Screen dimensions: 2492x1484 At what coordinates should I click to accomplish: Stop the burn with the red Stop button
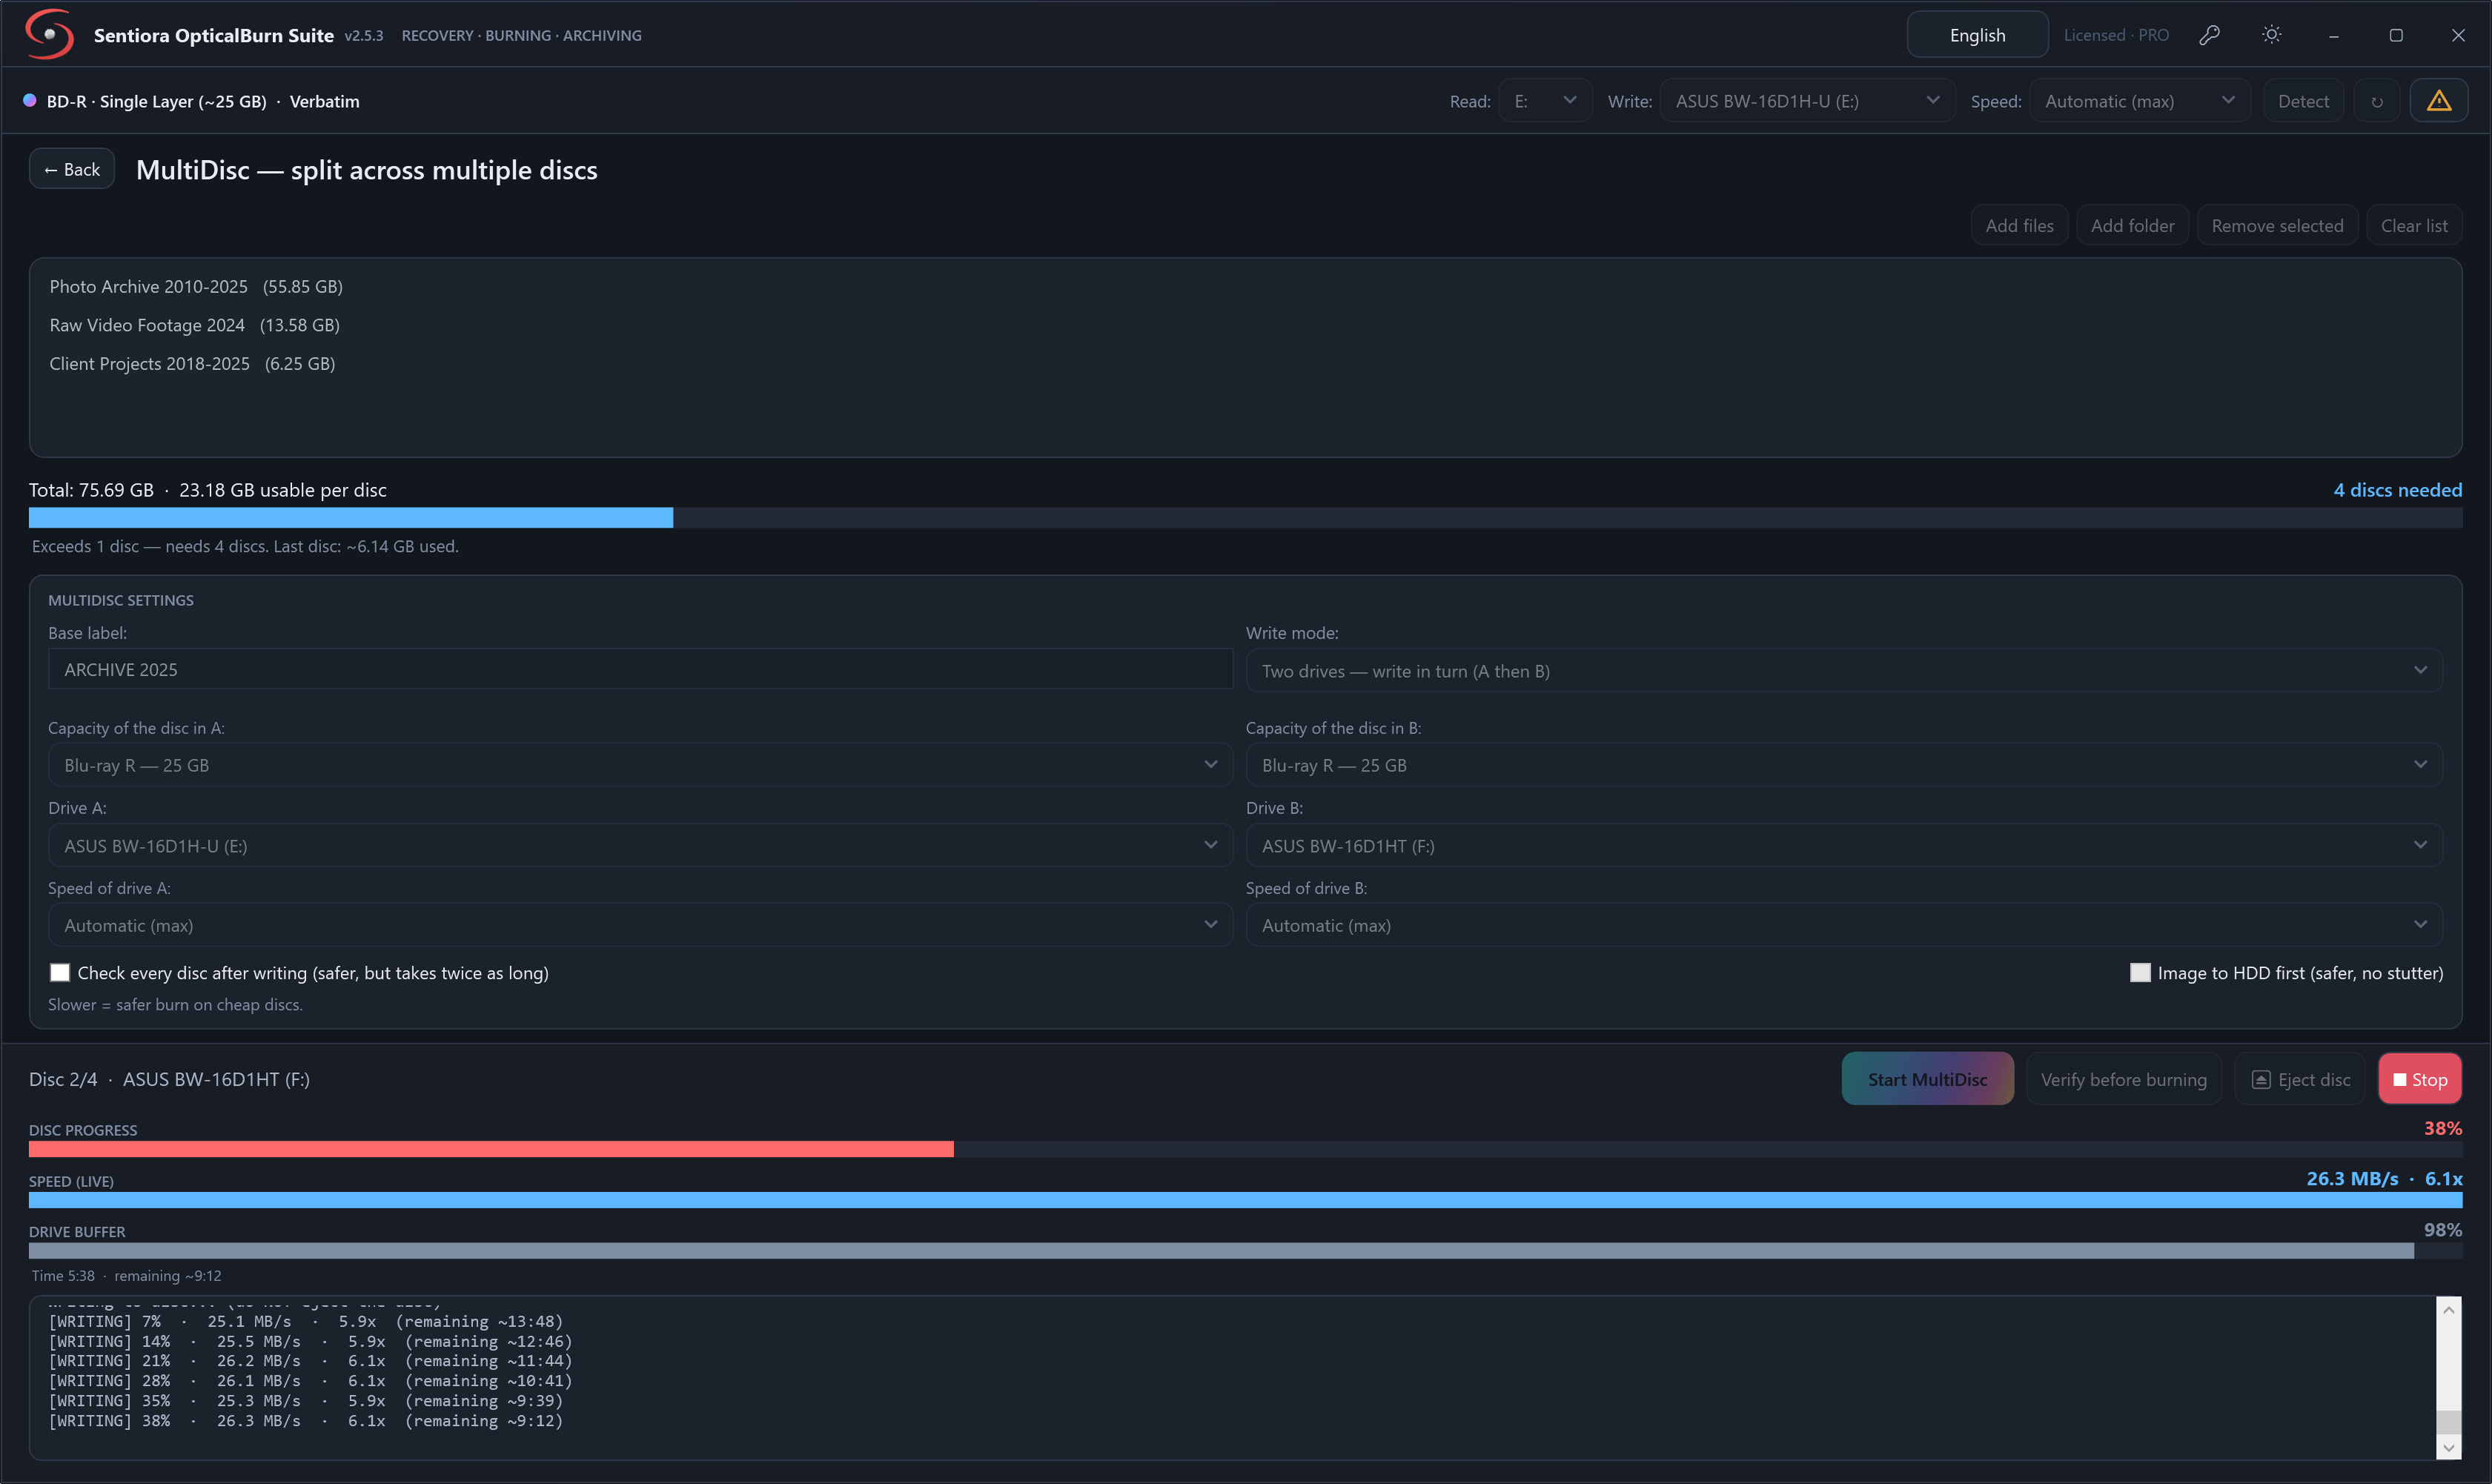coord(2419,1079)
